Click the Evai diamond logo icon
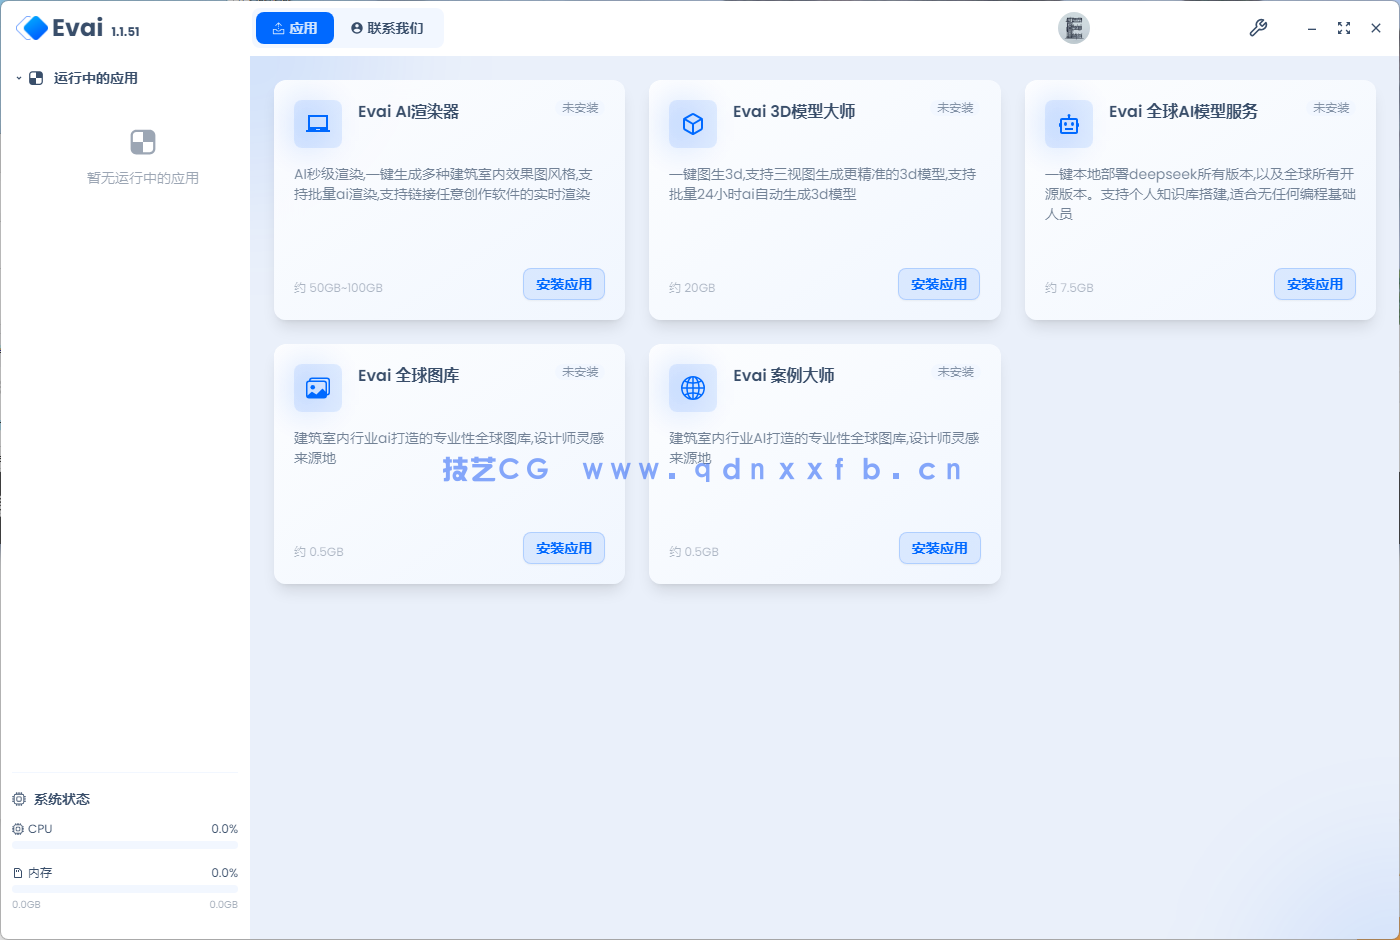Image resolution: width=1400 pixels, height=940 pixels. pyautogui.click(x=33, y=28)
